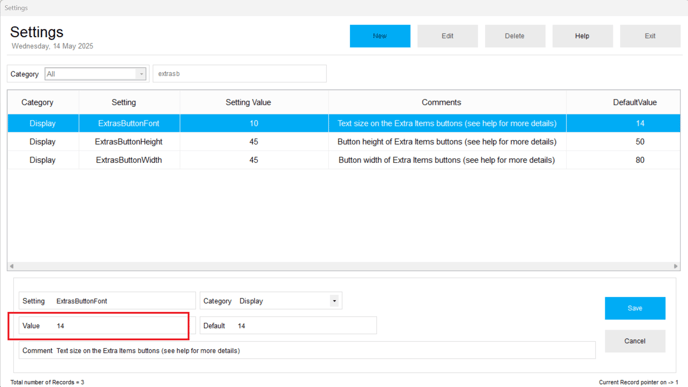Save the setting changes

click(x=635, y=308)
